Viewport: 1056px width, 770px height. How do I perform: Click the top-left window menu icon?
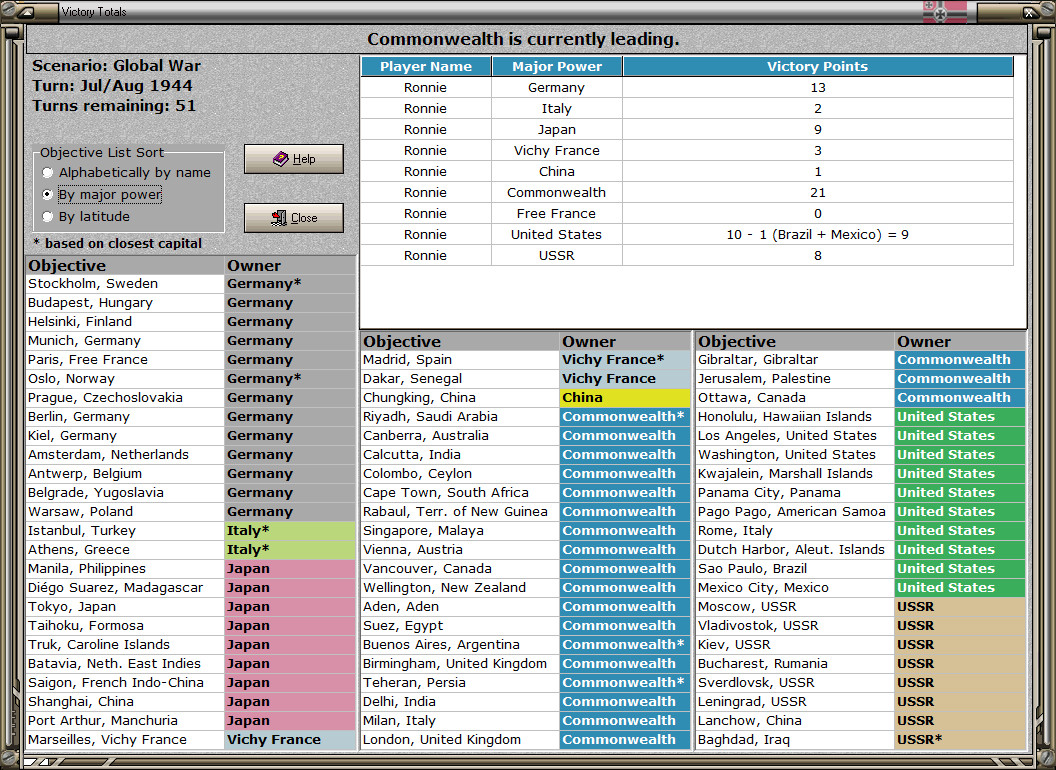27,11
